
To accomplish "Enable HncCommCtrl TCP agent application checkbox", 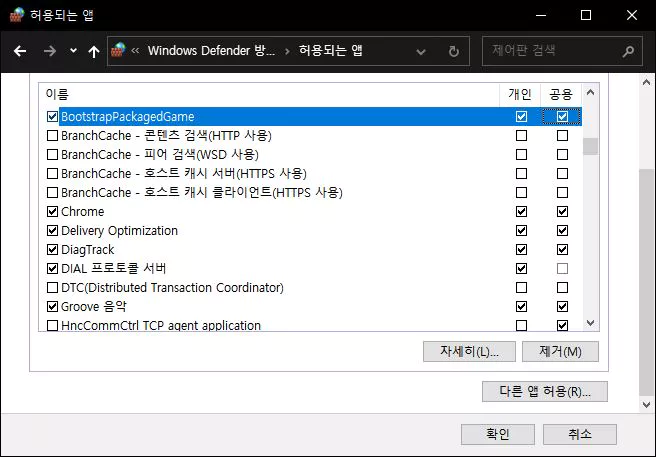I will 52,326.
